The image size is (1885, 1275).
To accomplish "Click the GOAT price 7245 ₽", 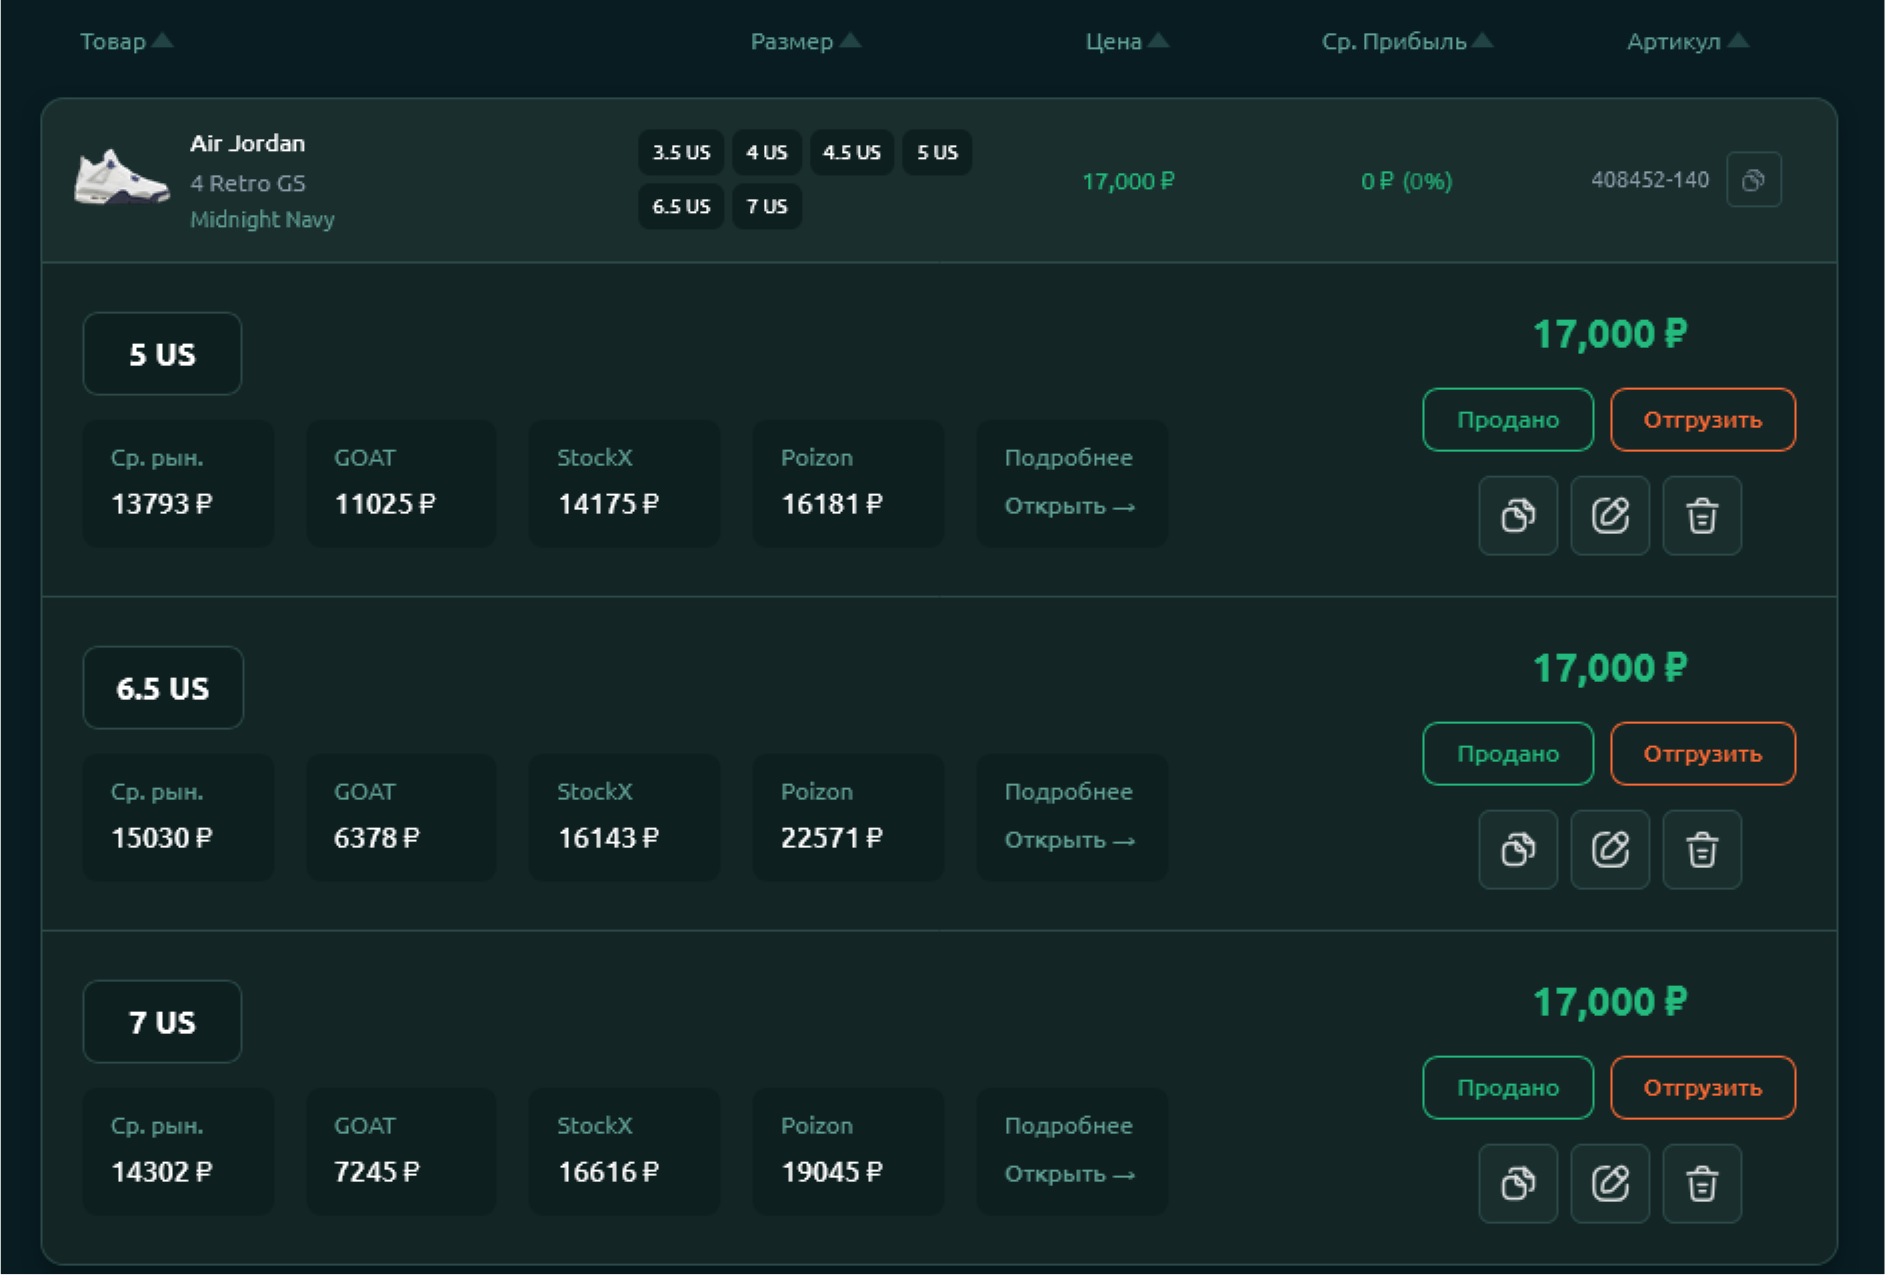I will [377, 1172].
